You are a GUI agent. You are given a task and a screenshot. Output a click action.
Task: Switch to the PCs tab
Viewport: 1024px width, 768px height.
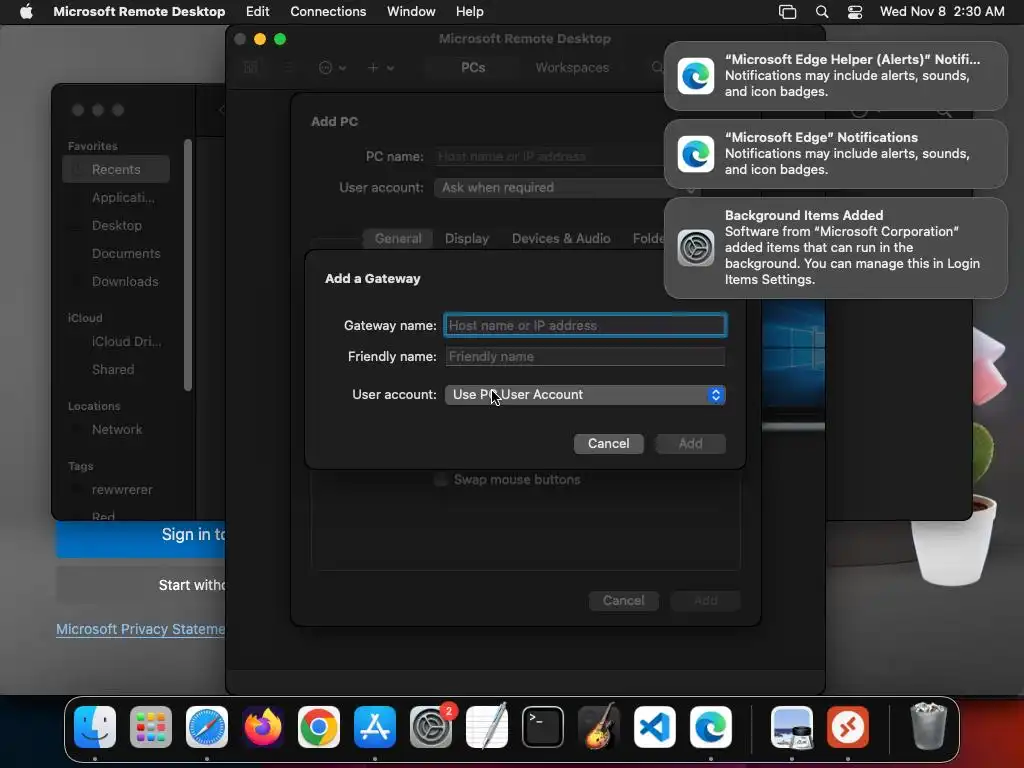click(x=473, y=67)
